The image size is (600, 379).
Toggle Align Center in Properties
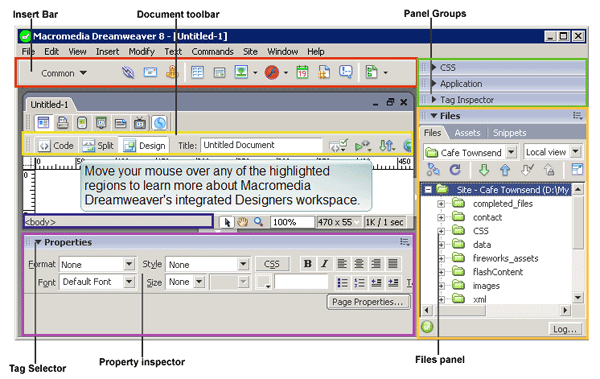(359, 264)
